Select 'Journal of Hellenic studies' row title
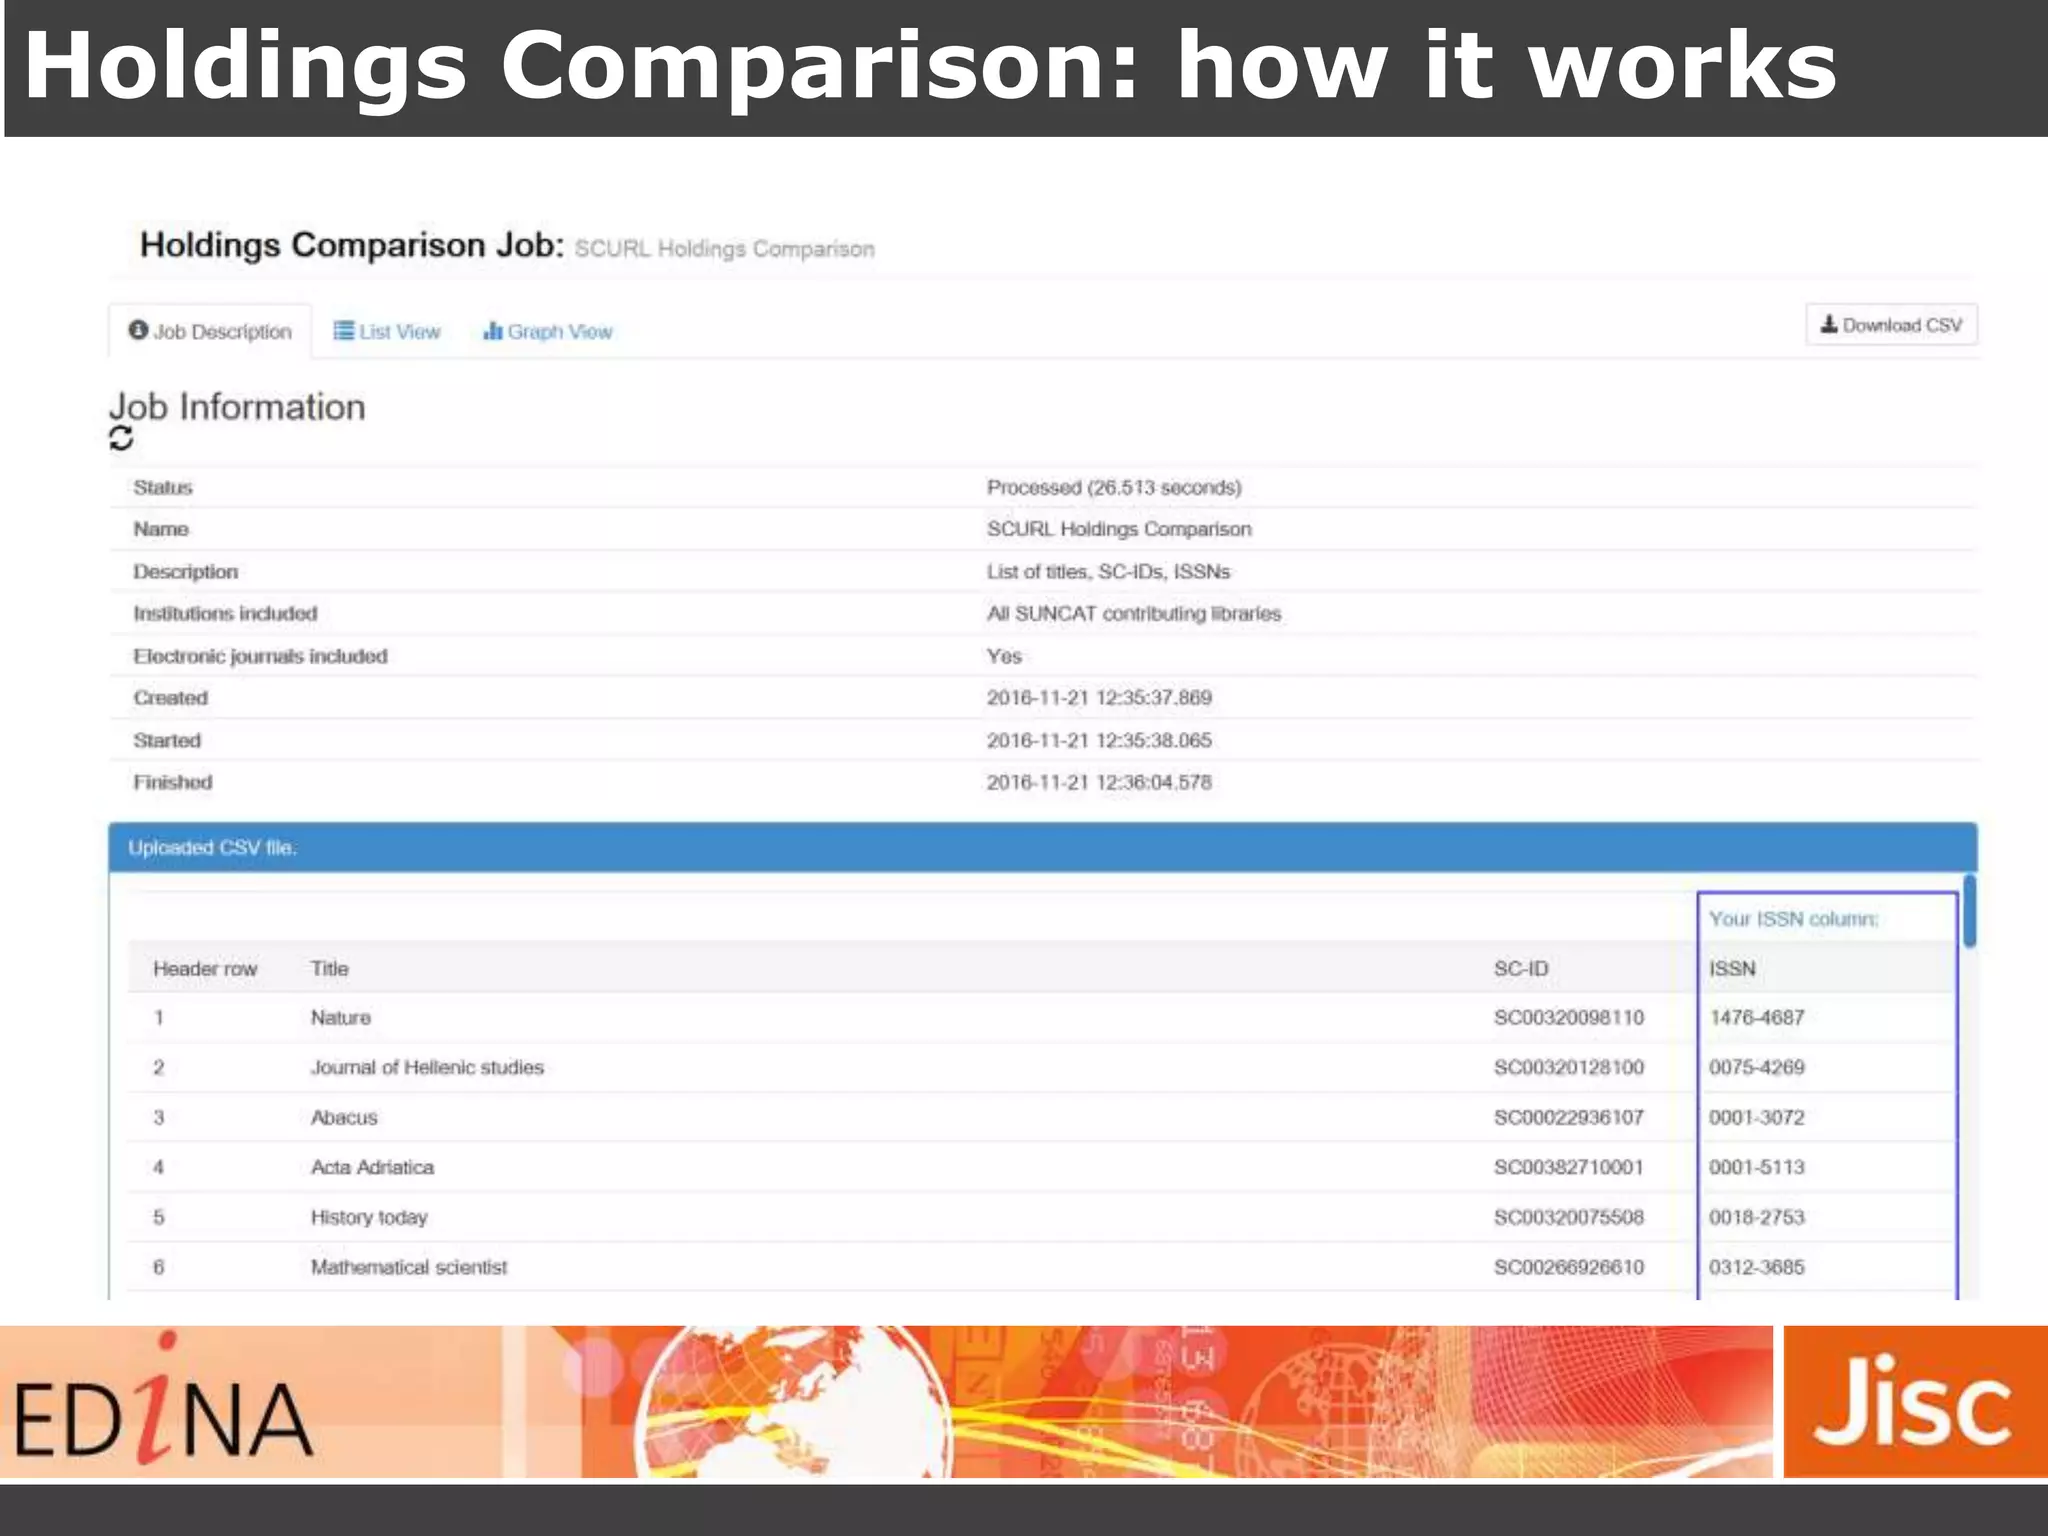Screen dimensions: 2048x1536 [x=427, y=1067]
